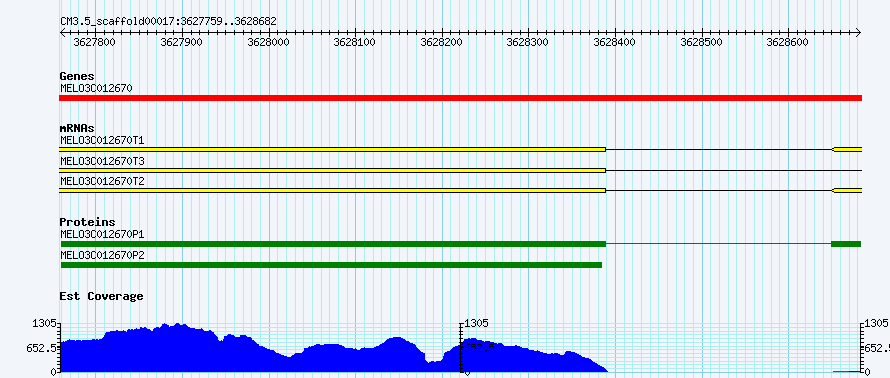
Task: Click the left arrow end of the ruler
Action: (x=62, y=32)
